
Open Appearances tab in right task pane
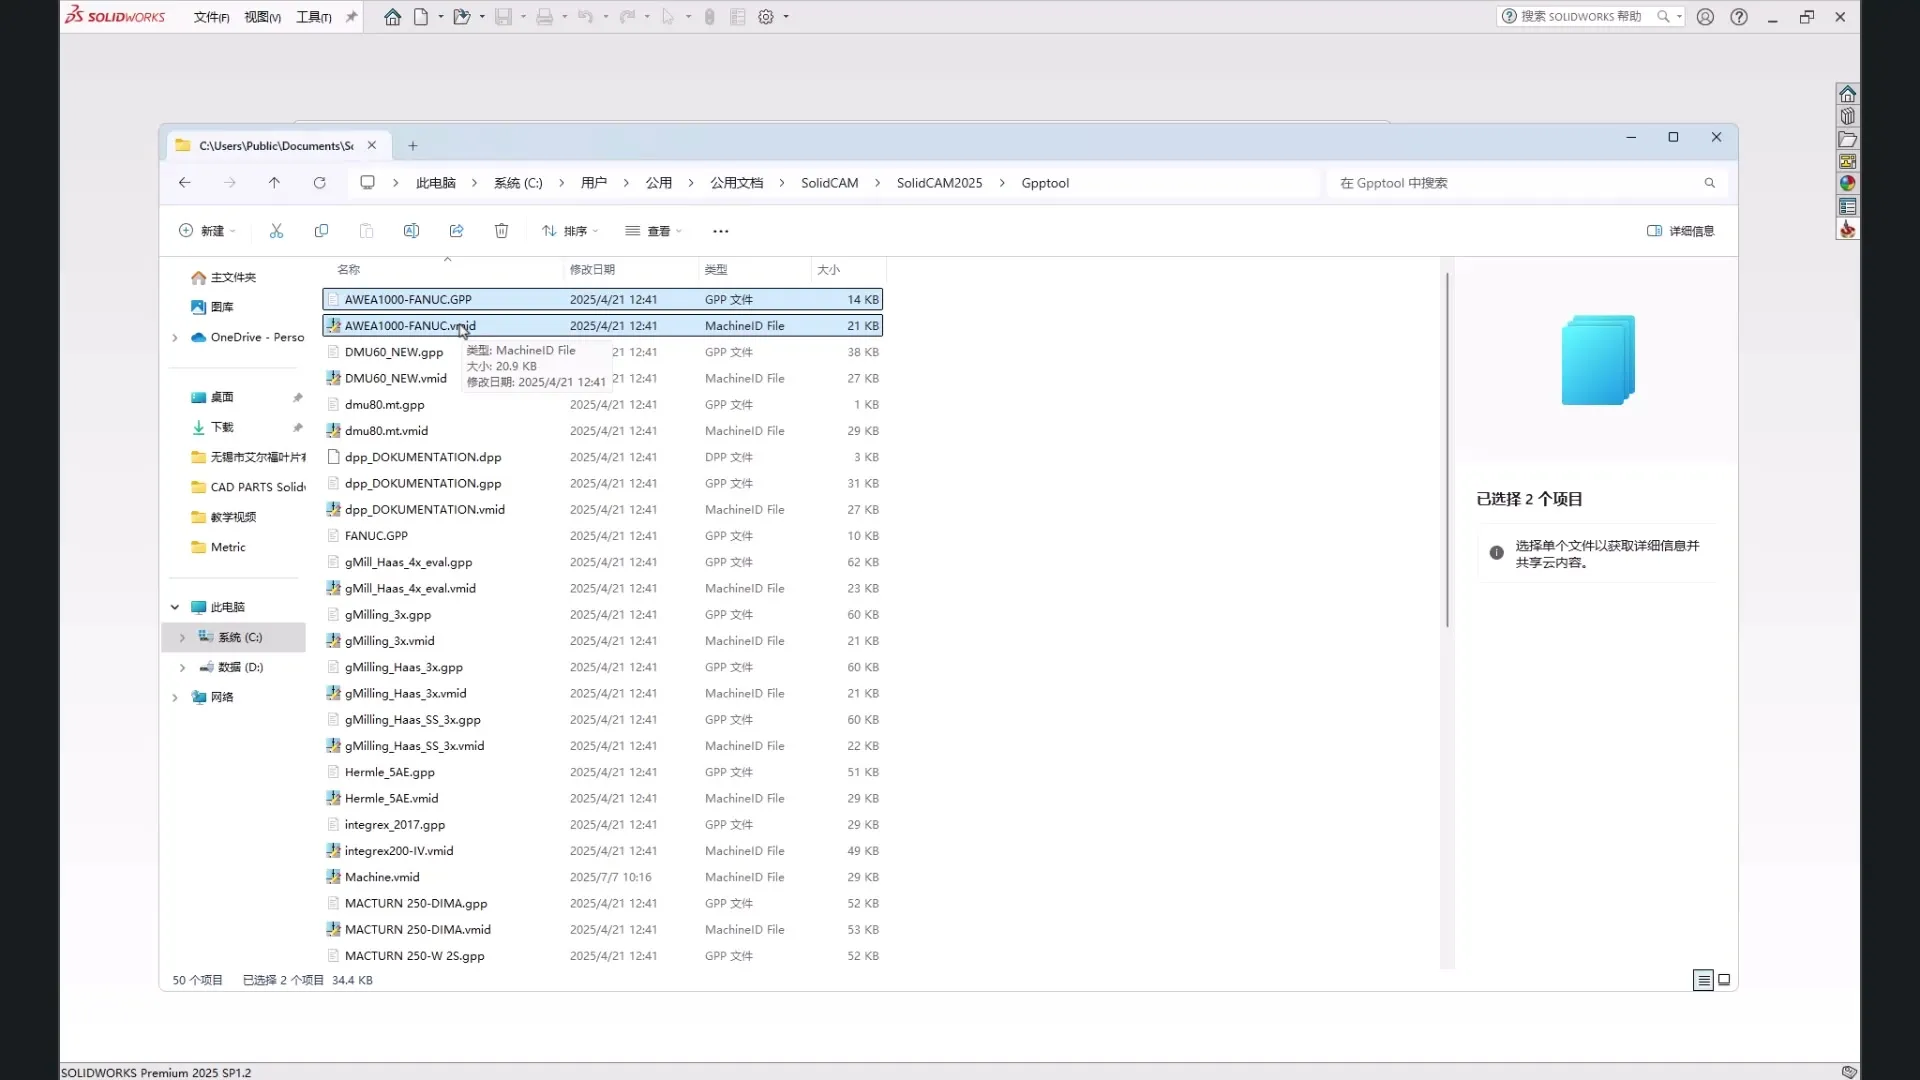click(x=1847, y=184)
